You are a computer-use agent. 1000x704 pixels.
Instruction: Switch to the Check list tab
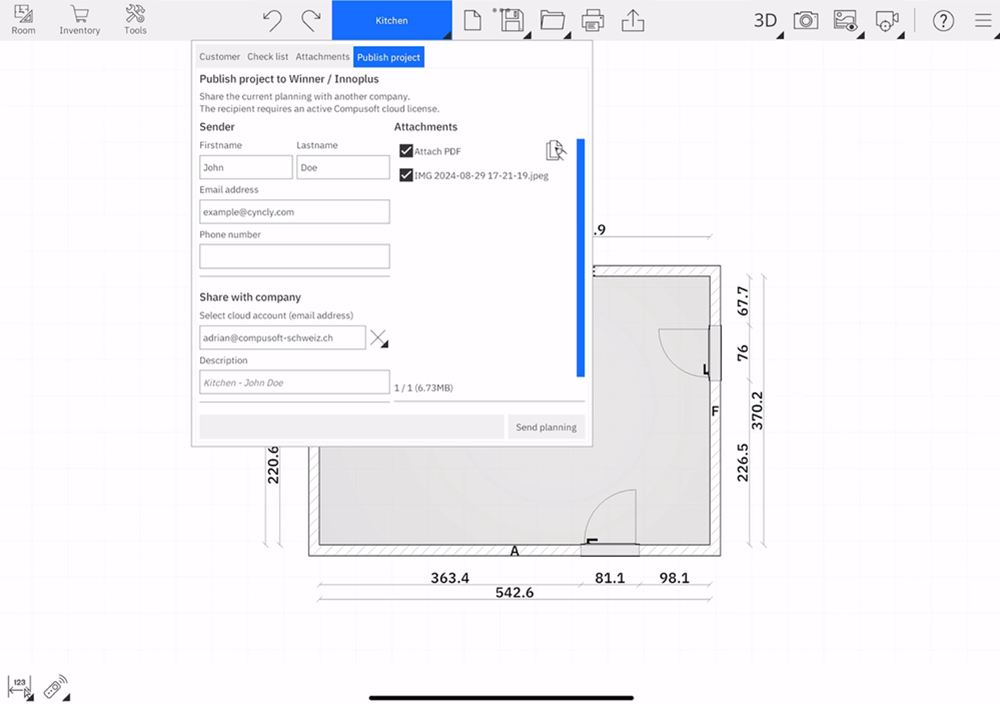click(268, 57)
